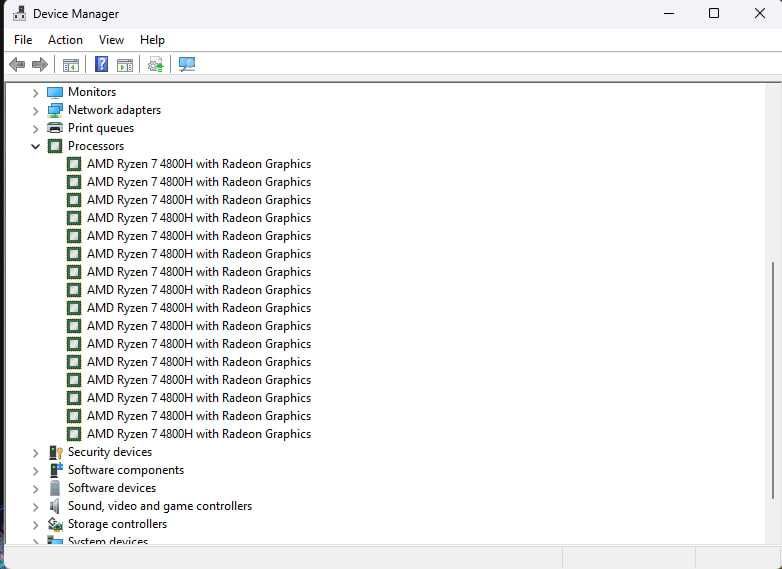
Task: Click the Monitors category icon
Action: coord(55,92)
